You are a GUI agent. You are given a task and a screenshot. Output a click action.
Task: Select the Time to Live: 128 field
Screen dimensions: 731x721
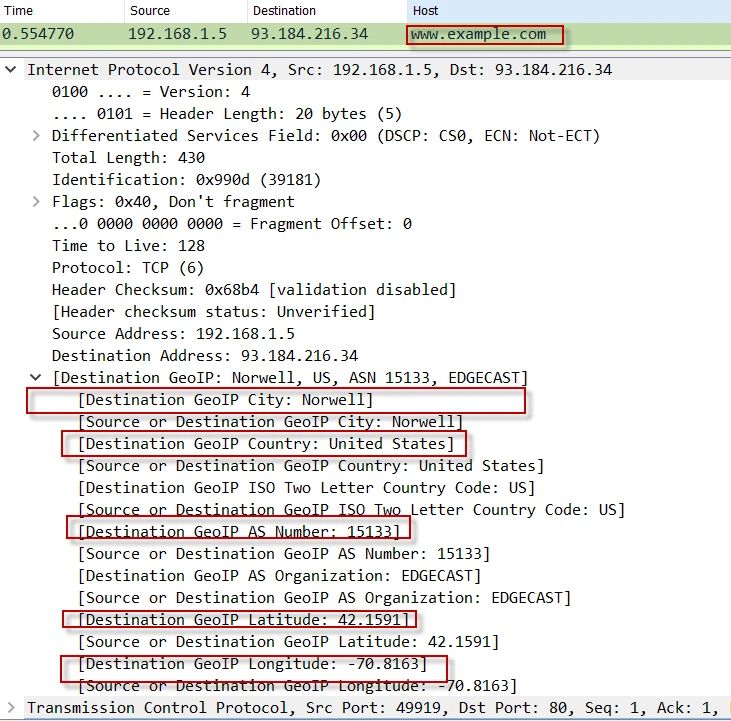[128, 246]
